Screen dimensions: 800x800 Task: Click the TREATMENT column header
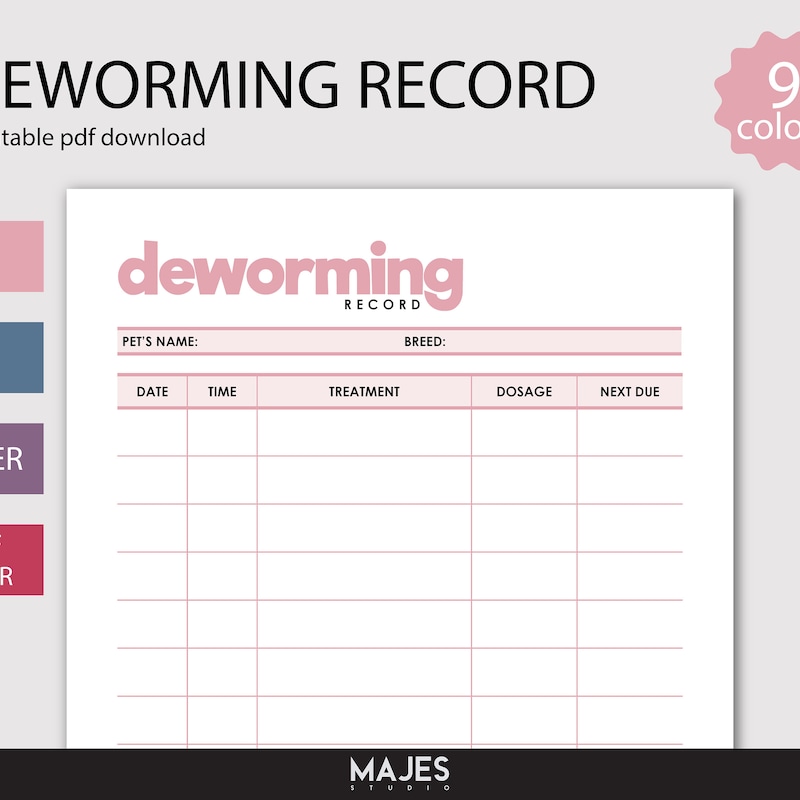[364, 391]
